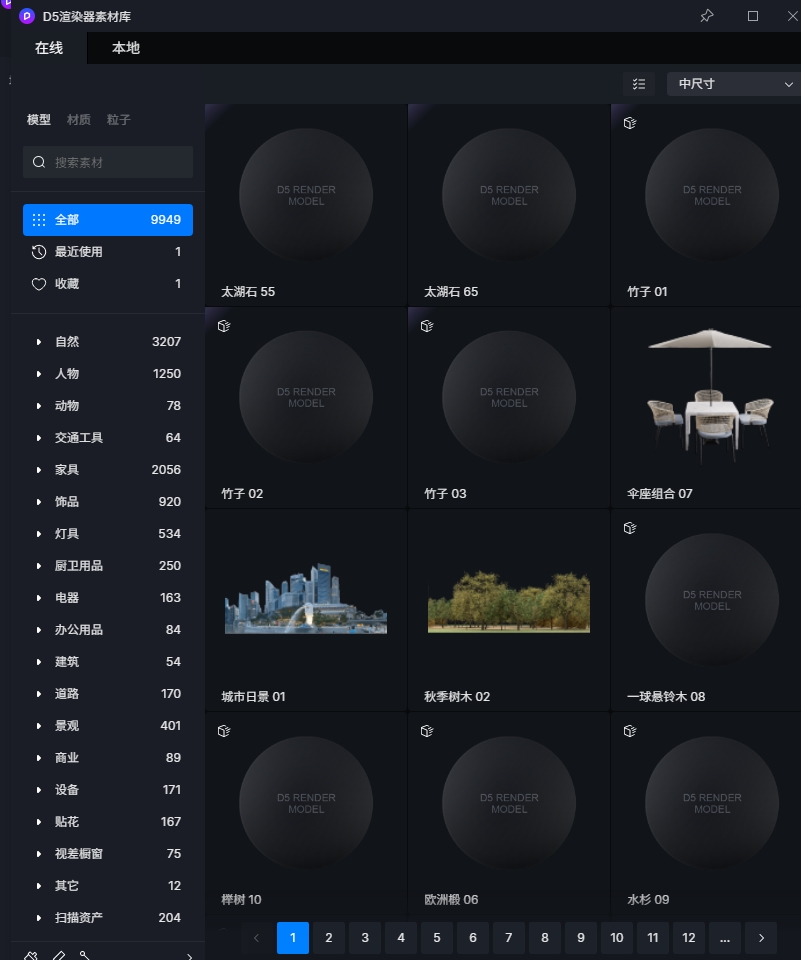Open 最近使用 via the clock icon
Image resolution: width=801 pixels, height=960 pixels.
(39, 252)
